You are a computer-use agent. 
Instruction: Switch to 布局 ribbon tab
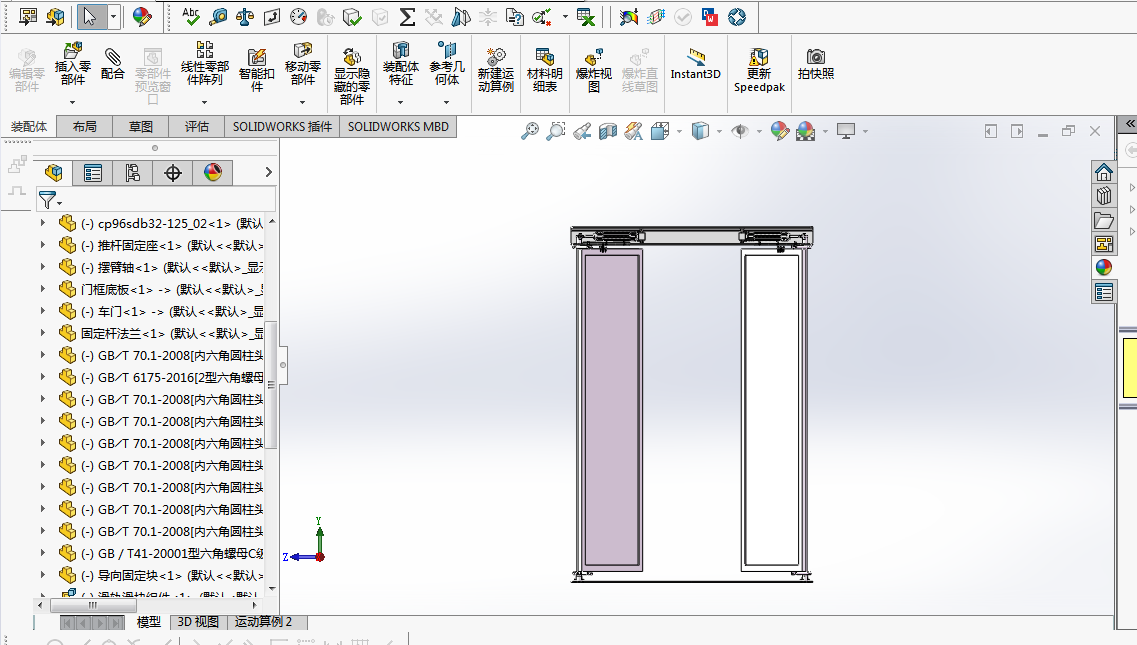point(84,127)
